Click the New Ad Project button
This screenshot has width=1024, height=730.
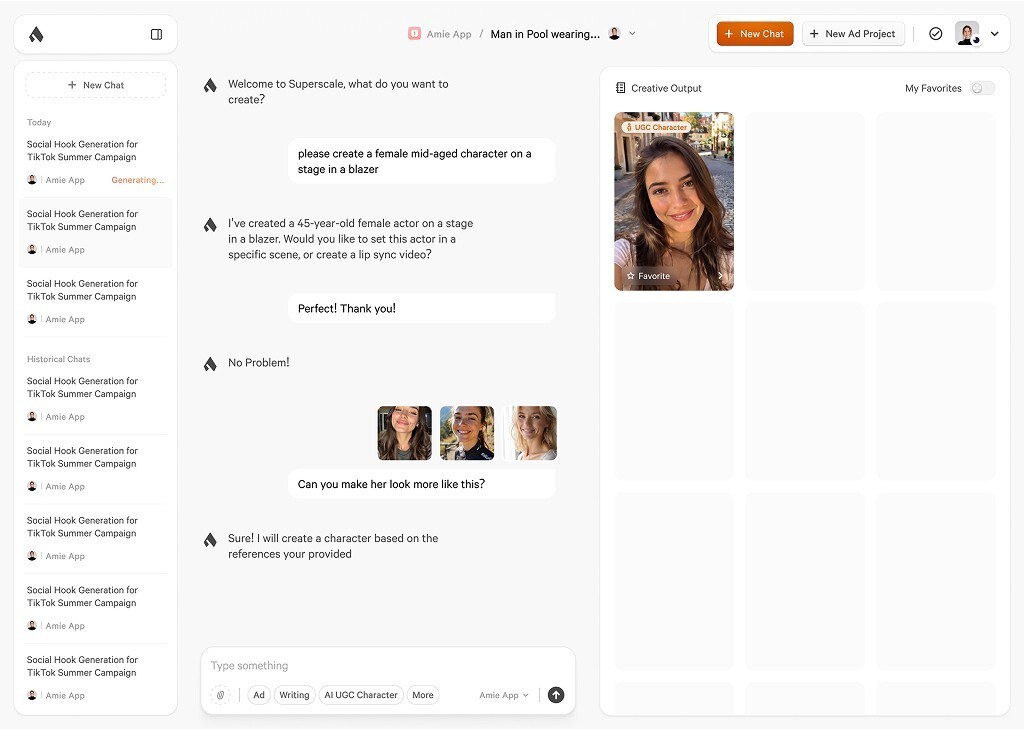pos(853,33)
